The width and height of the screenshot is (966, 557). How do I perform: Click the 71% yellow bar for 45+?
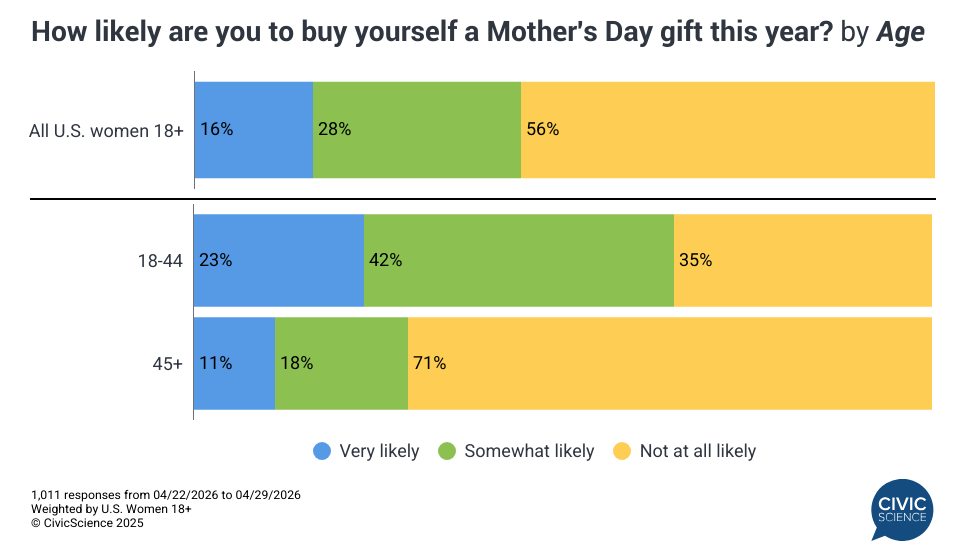670,363
